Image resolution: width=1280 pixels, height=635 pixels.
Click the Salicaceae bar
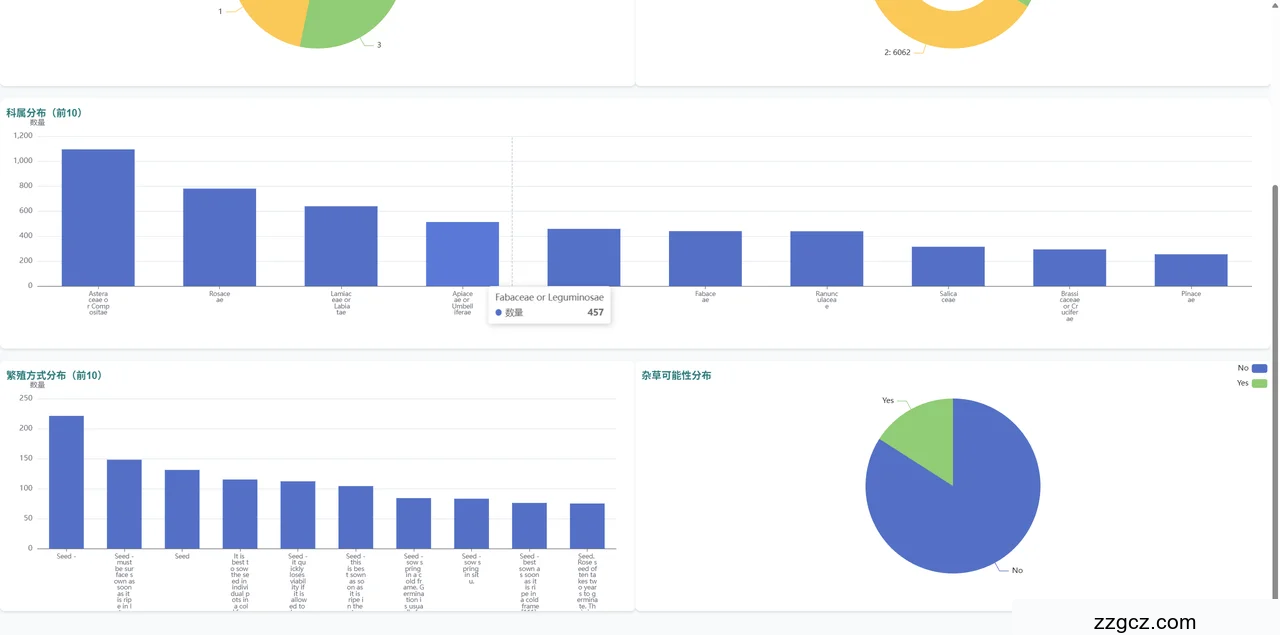click(x=948, y=266)
